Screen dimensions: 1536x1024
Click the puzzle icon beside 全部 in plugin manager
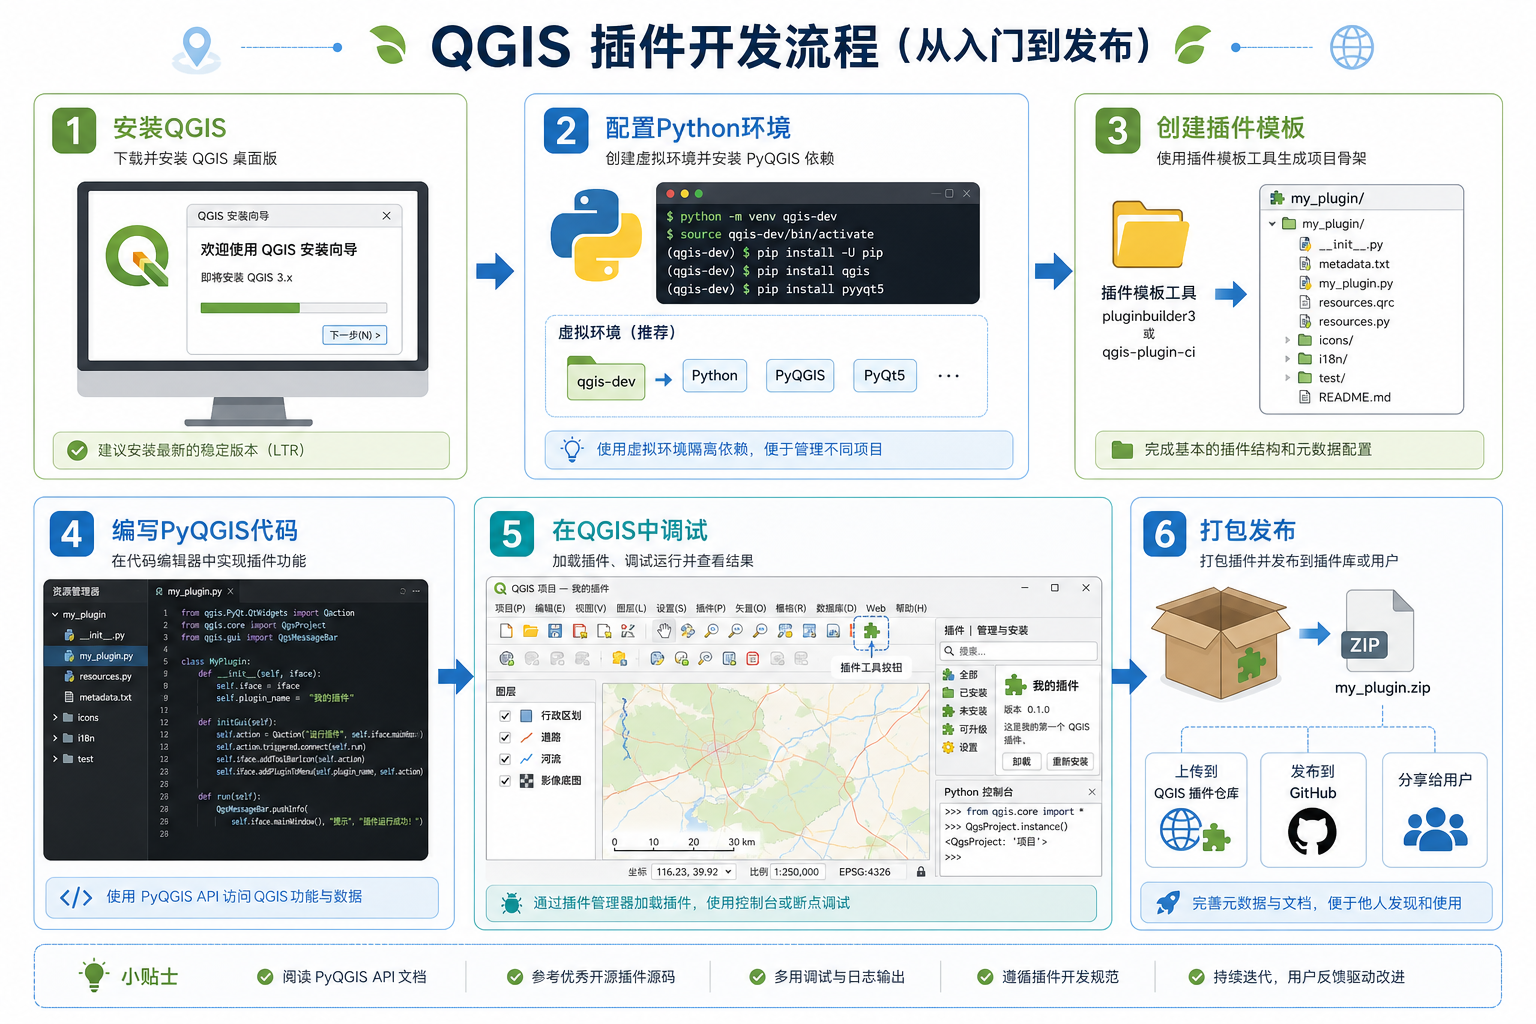[x=949, y=675]
